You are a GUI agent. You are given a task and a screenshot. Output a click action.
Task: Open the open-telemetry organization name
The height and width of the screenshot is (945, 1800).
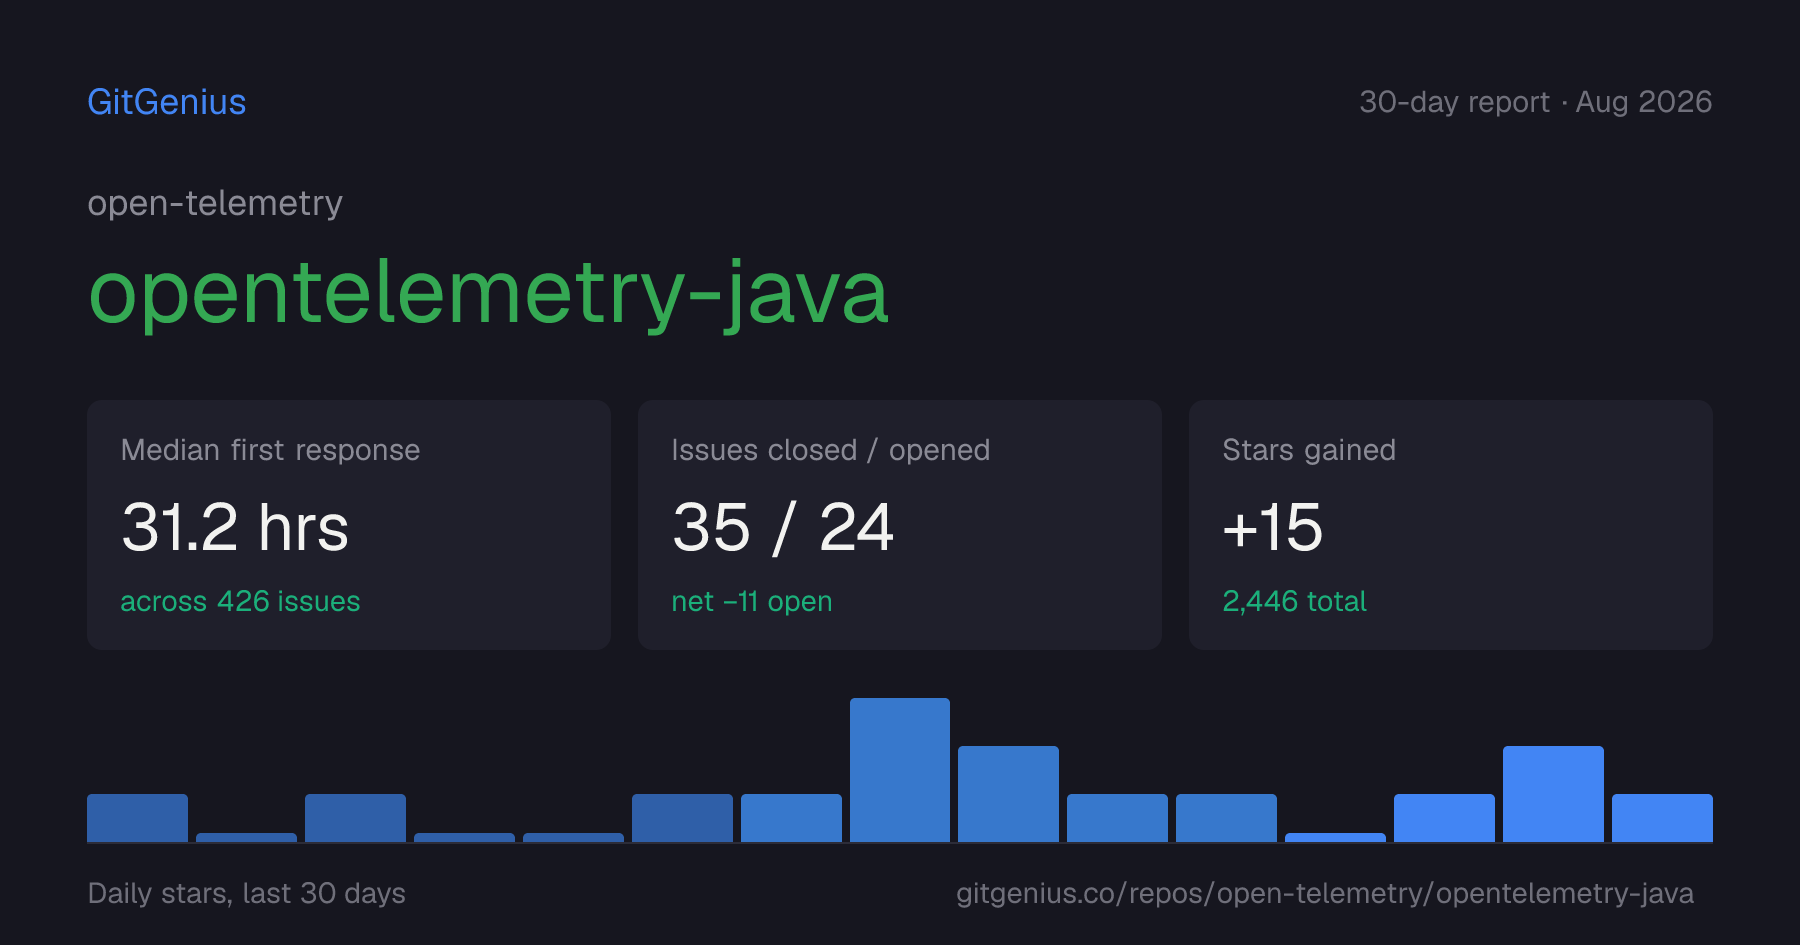tap(215, 204)
